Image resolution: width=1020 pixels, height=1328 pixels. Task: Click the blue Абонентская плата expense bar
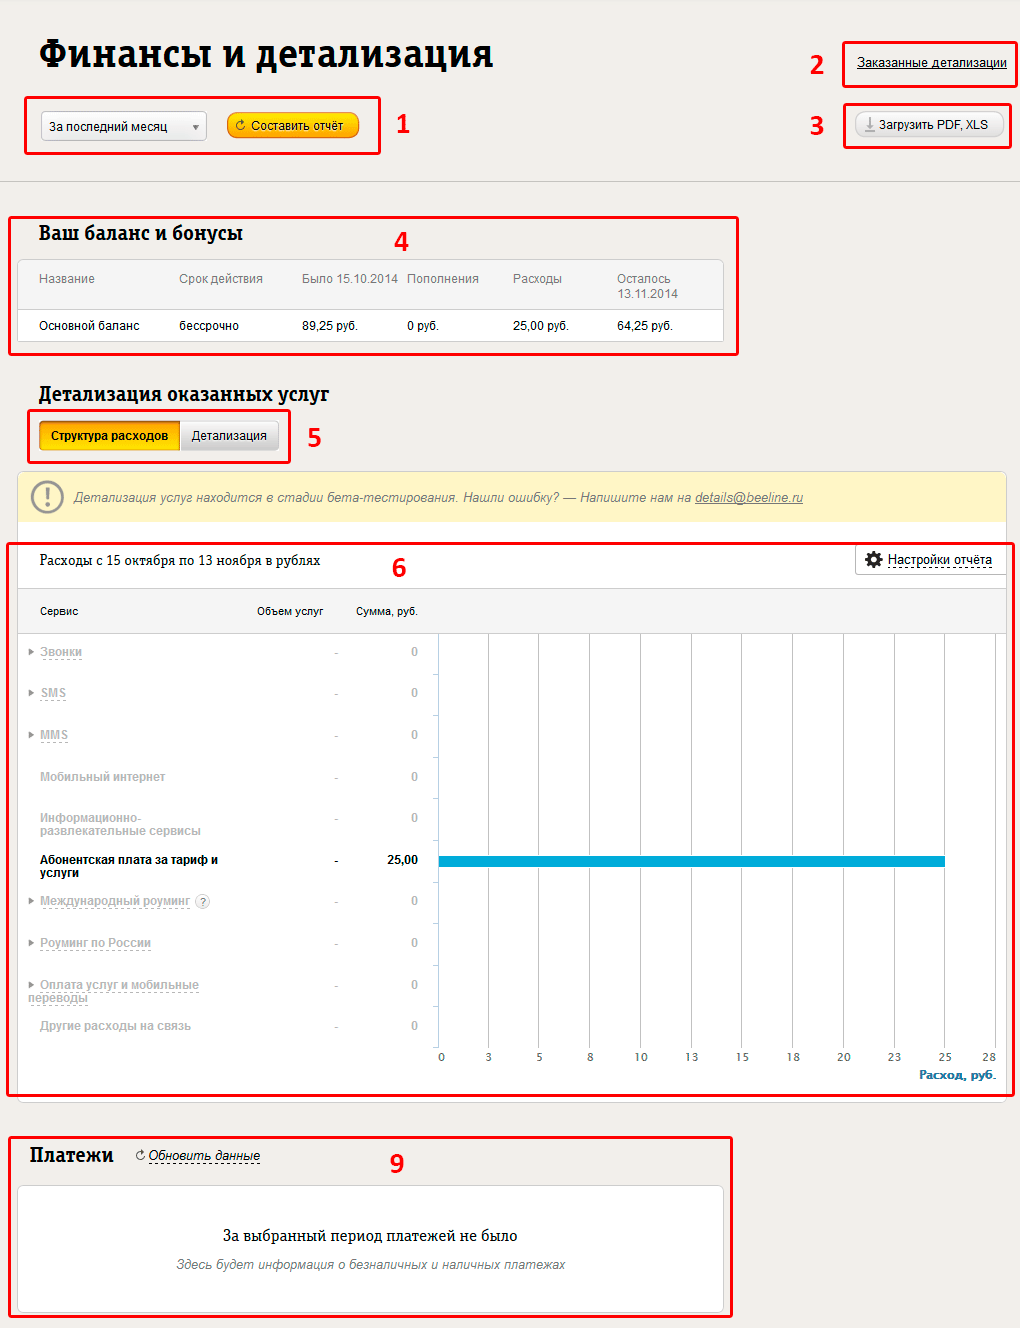691,861
